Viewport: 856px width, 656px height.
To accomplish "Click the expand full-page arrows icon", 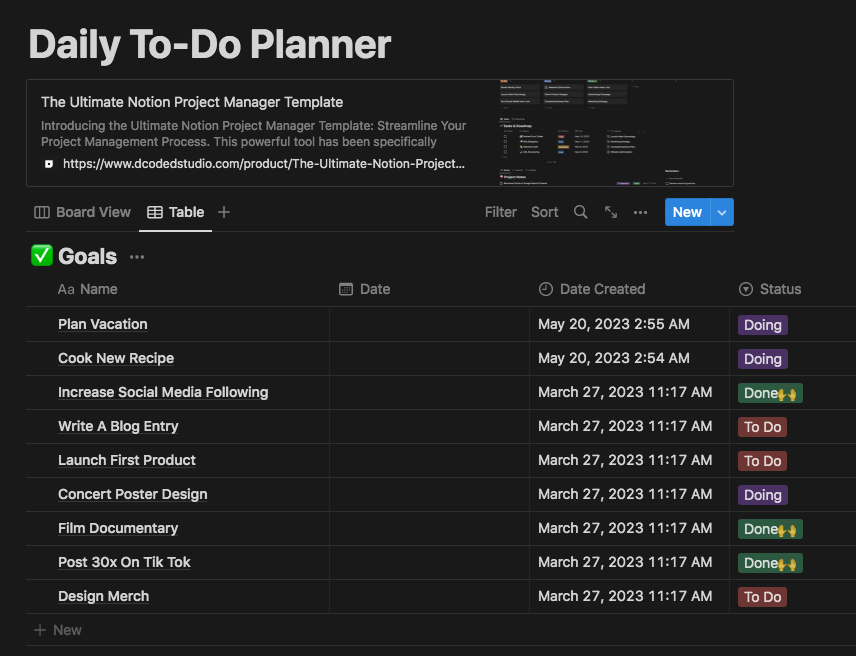I will click(611, 212).
